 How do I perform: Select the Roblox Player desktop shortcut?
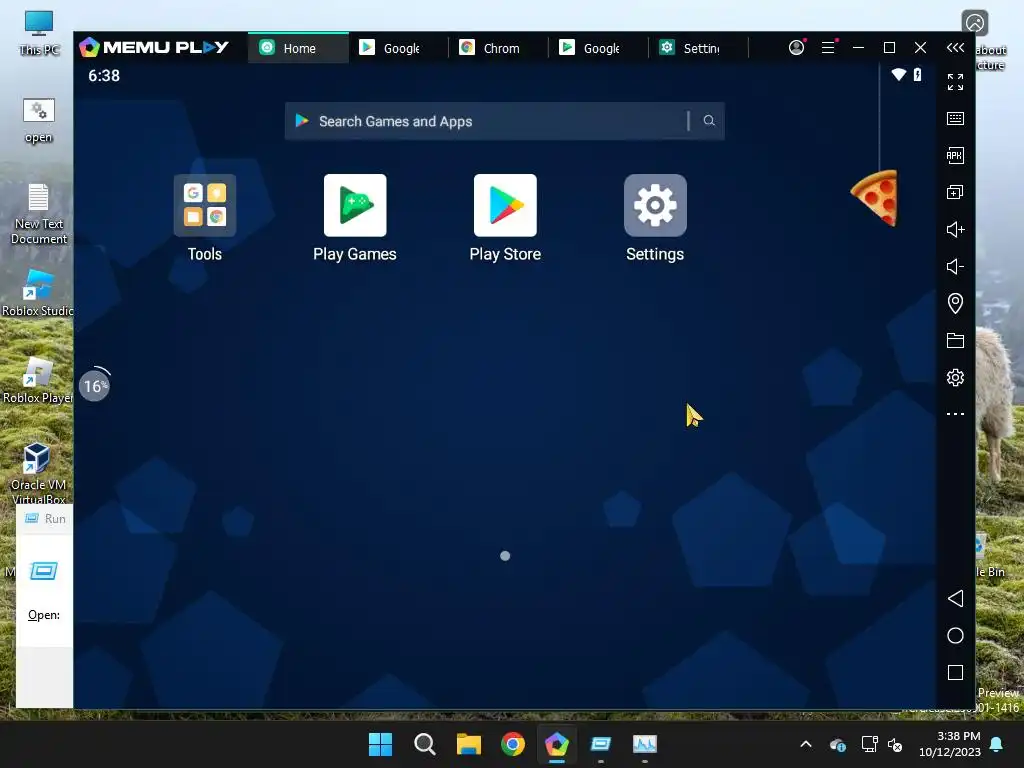(37, 381)
